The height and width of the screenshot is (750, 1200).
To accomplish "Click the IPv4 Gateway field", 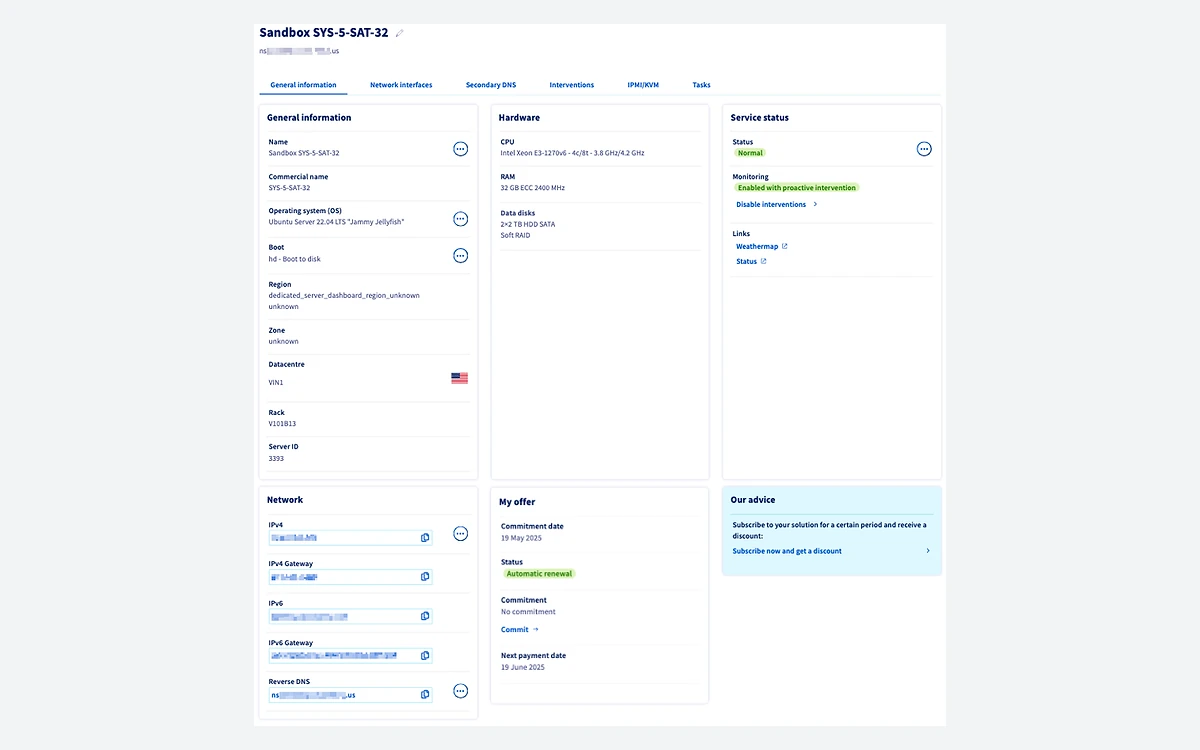I will tap(351, 577).
